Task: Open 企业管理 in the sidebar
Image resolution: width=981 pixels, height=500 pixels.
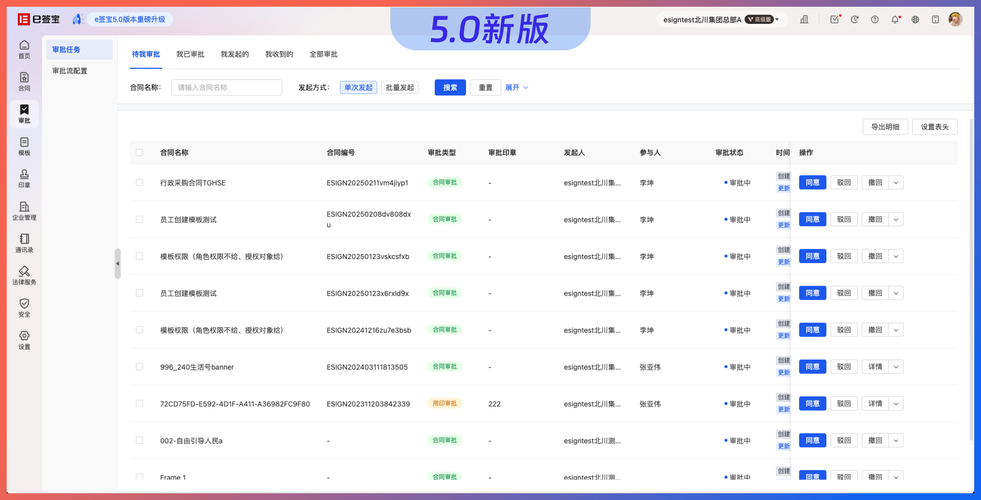Action: click(24, 210)
